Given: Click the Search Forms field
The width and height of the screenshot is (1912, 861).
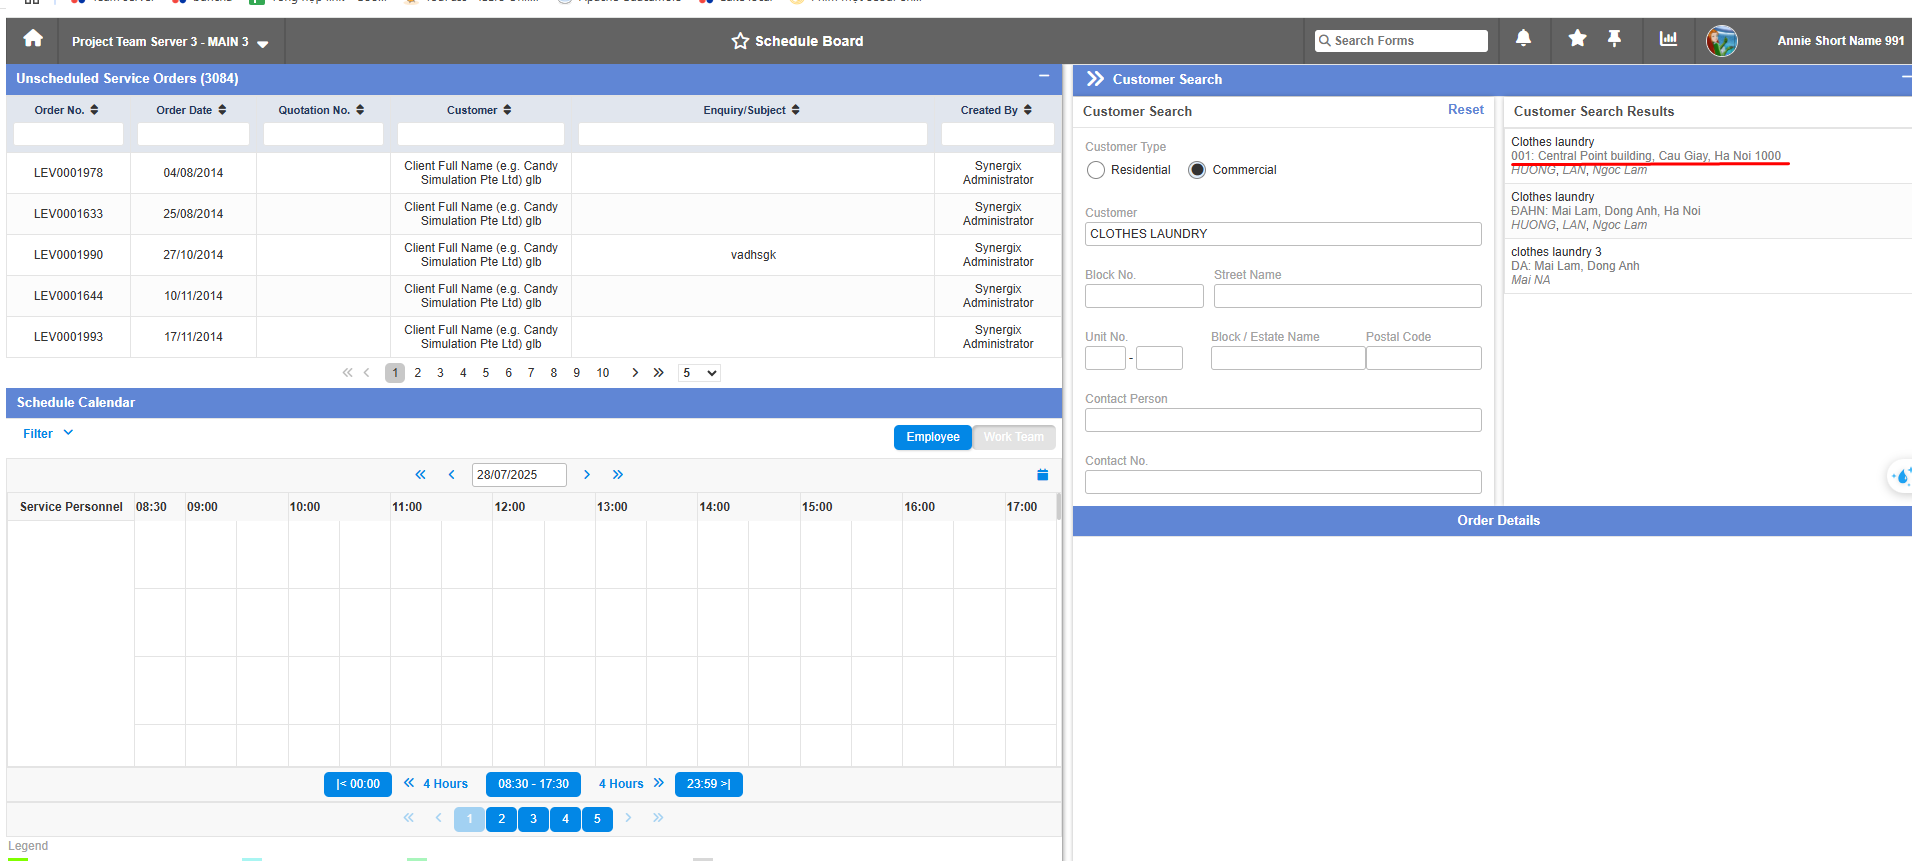Looking at the screenshot, I should pos(1401,41).
